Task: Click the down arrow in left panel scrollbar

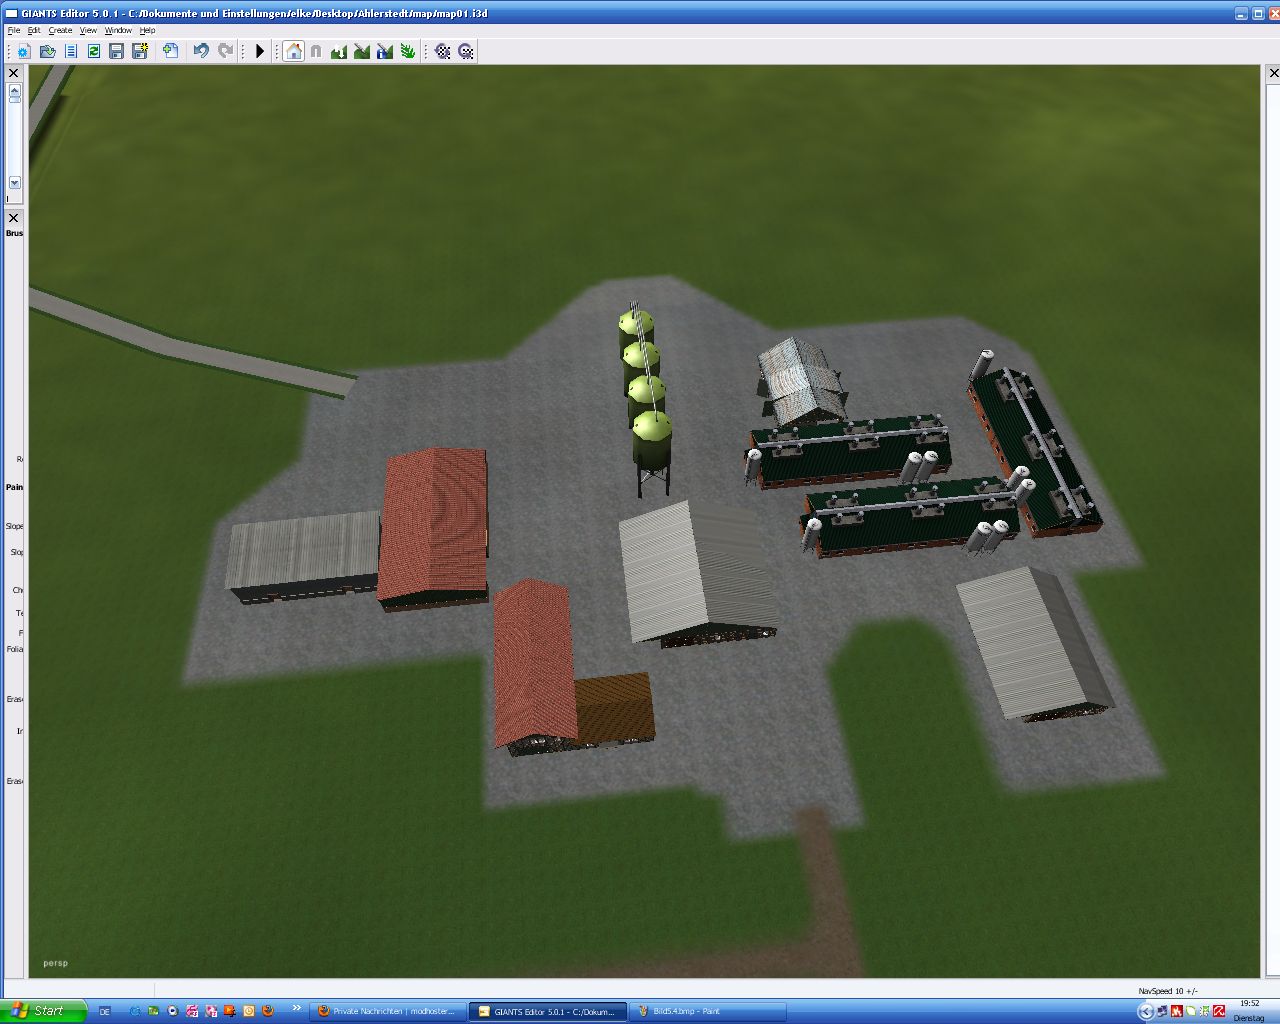Action: click(x=15, y=183)
